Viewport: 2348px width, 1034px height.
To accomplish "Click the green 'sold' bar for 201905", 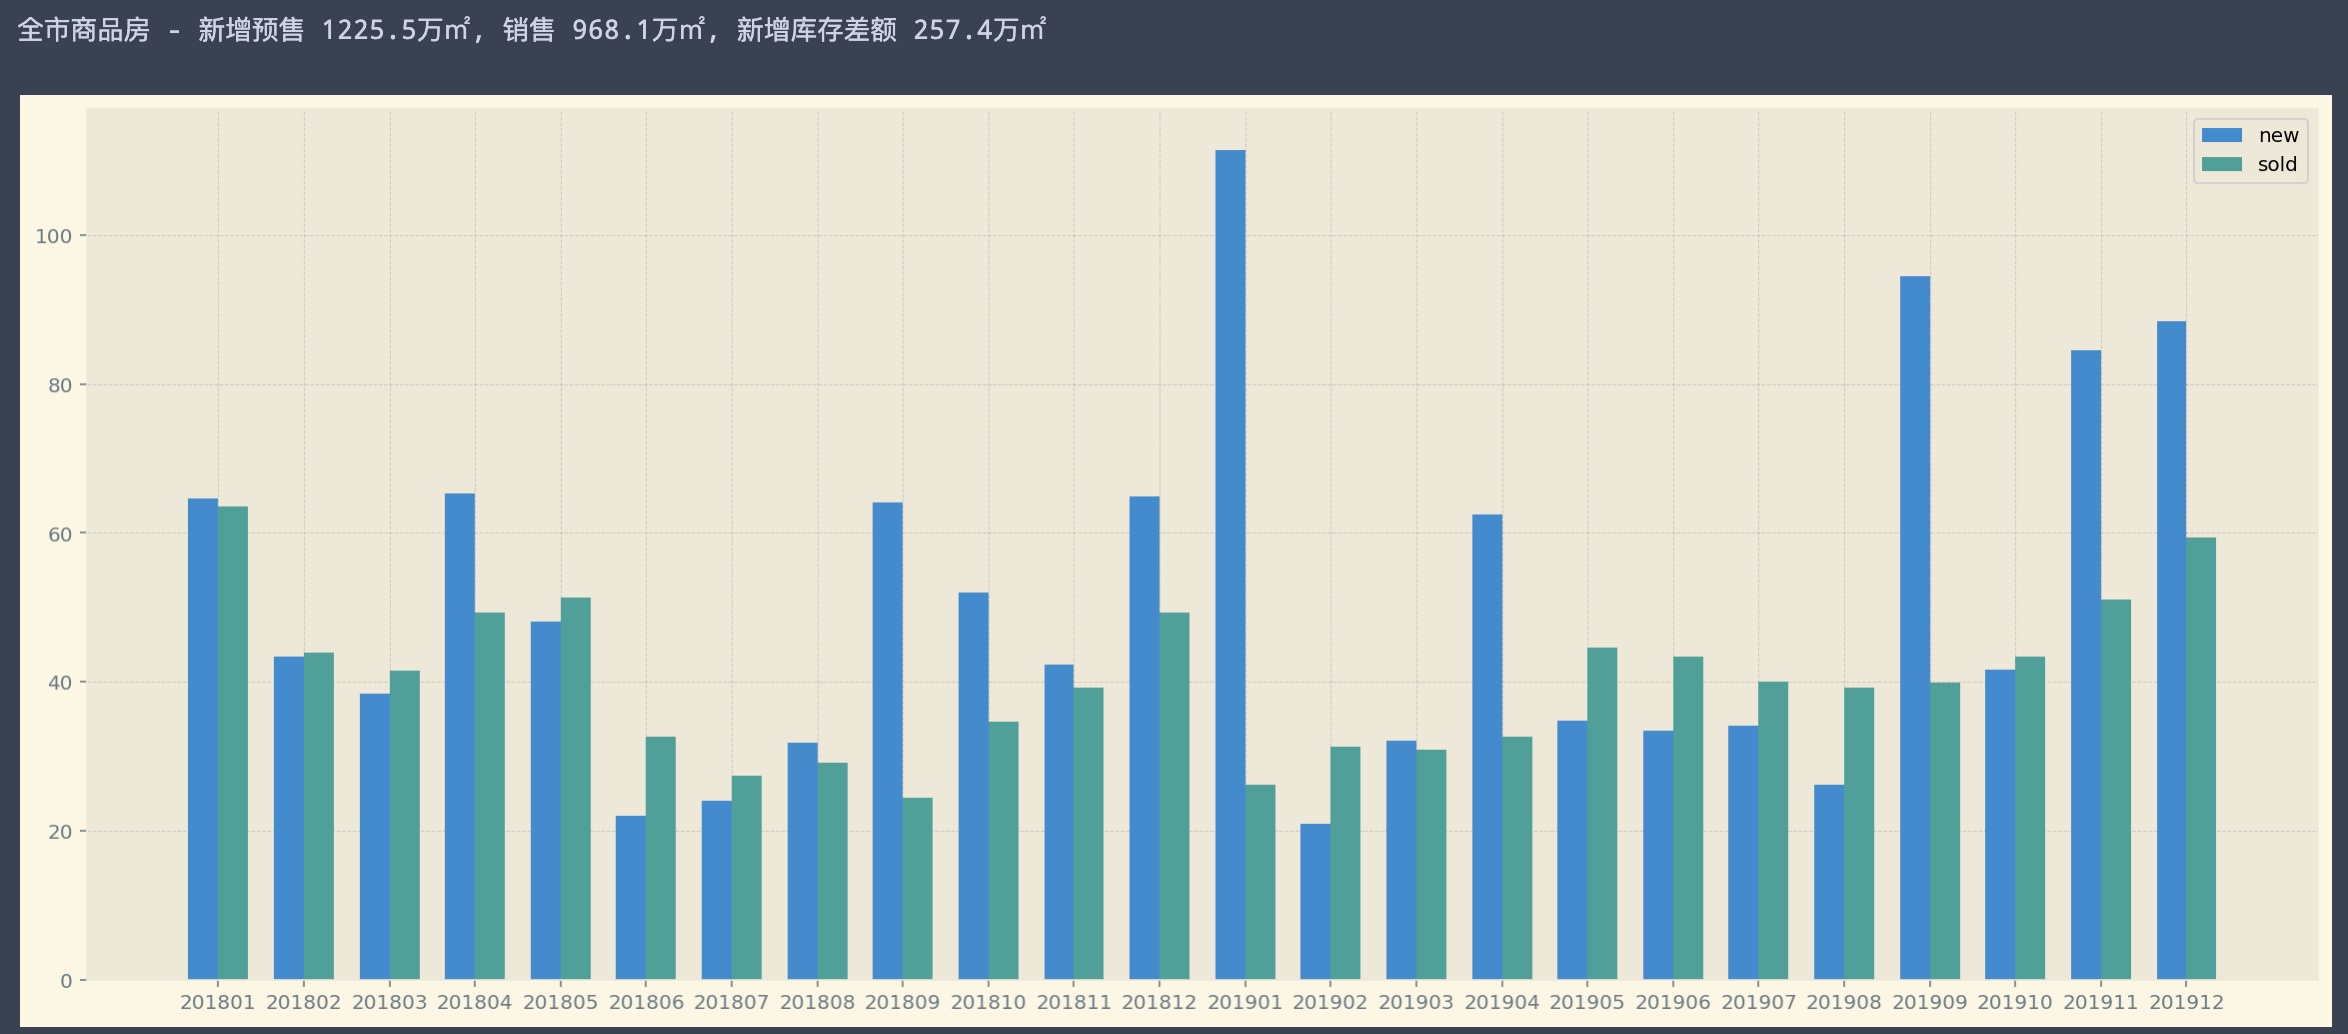I will [x=1602, y=814].
